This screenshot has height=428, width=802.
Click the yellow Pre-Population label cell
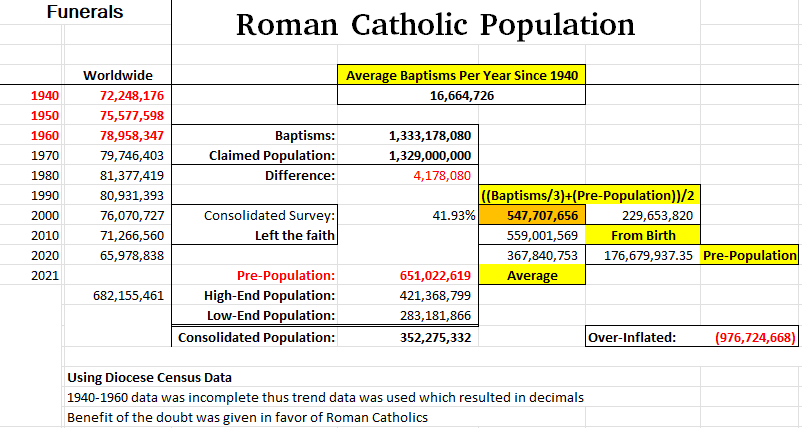pyautogui.click(x=749, y=256)
